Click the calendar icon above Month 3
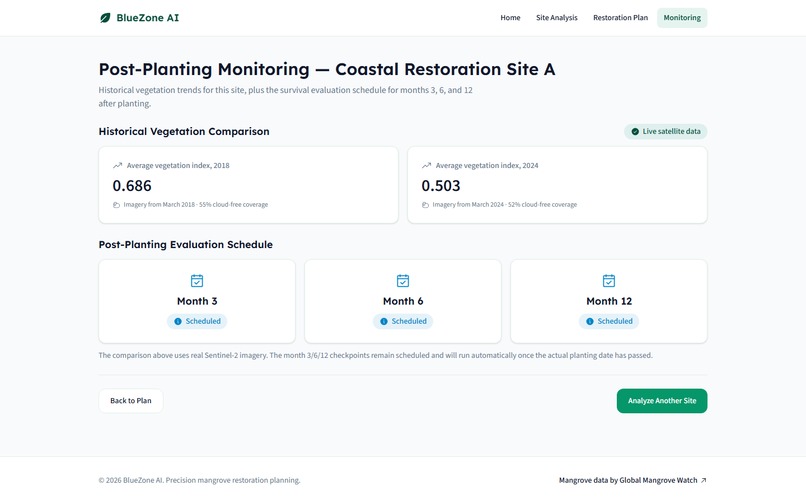Viewport: 806px width, 504px height. (x=197, y=281)
